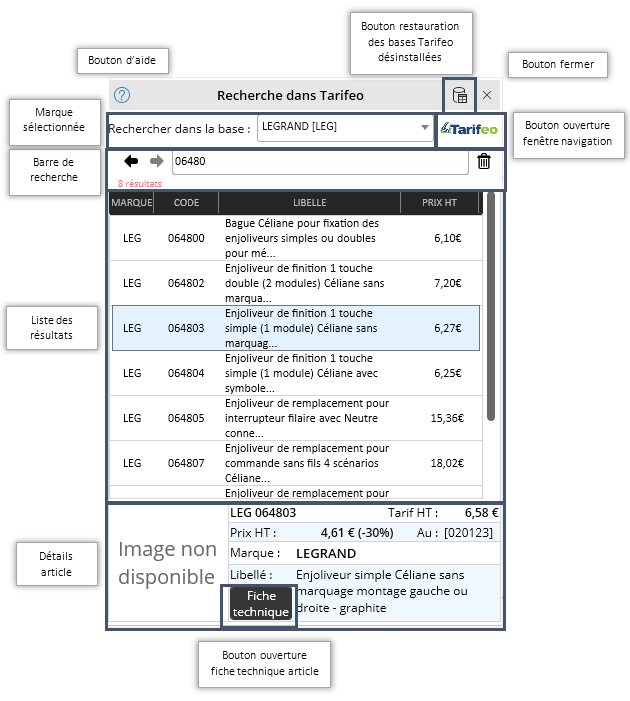Viewport: 630px width, 701px height.
Task: Click label Enjoliveur de remplacement pour commande sans fils
Action: tap(307, 463)
